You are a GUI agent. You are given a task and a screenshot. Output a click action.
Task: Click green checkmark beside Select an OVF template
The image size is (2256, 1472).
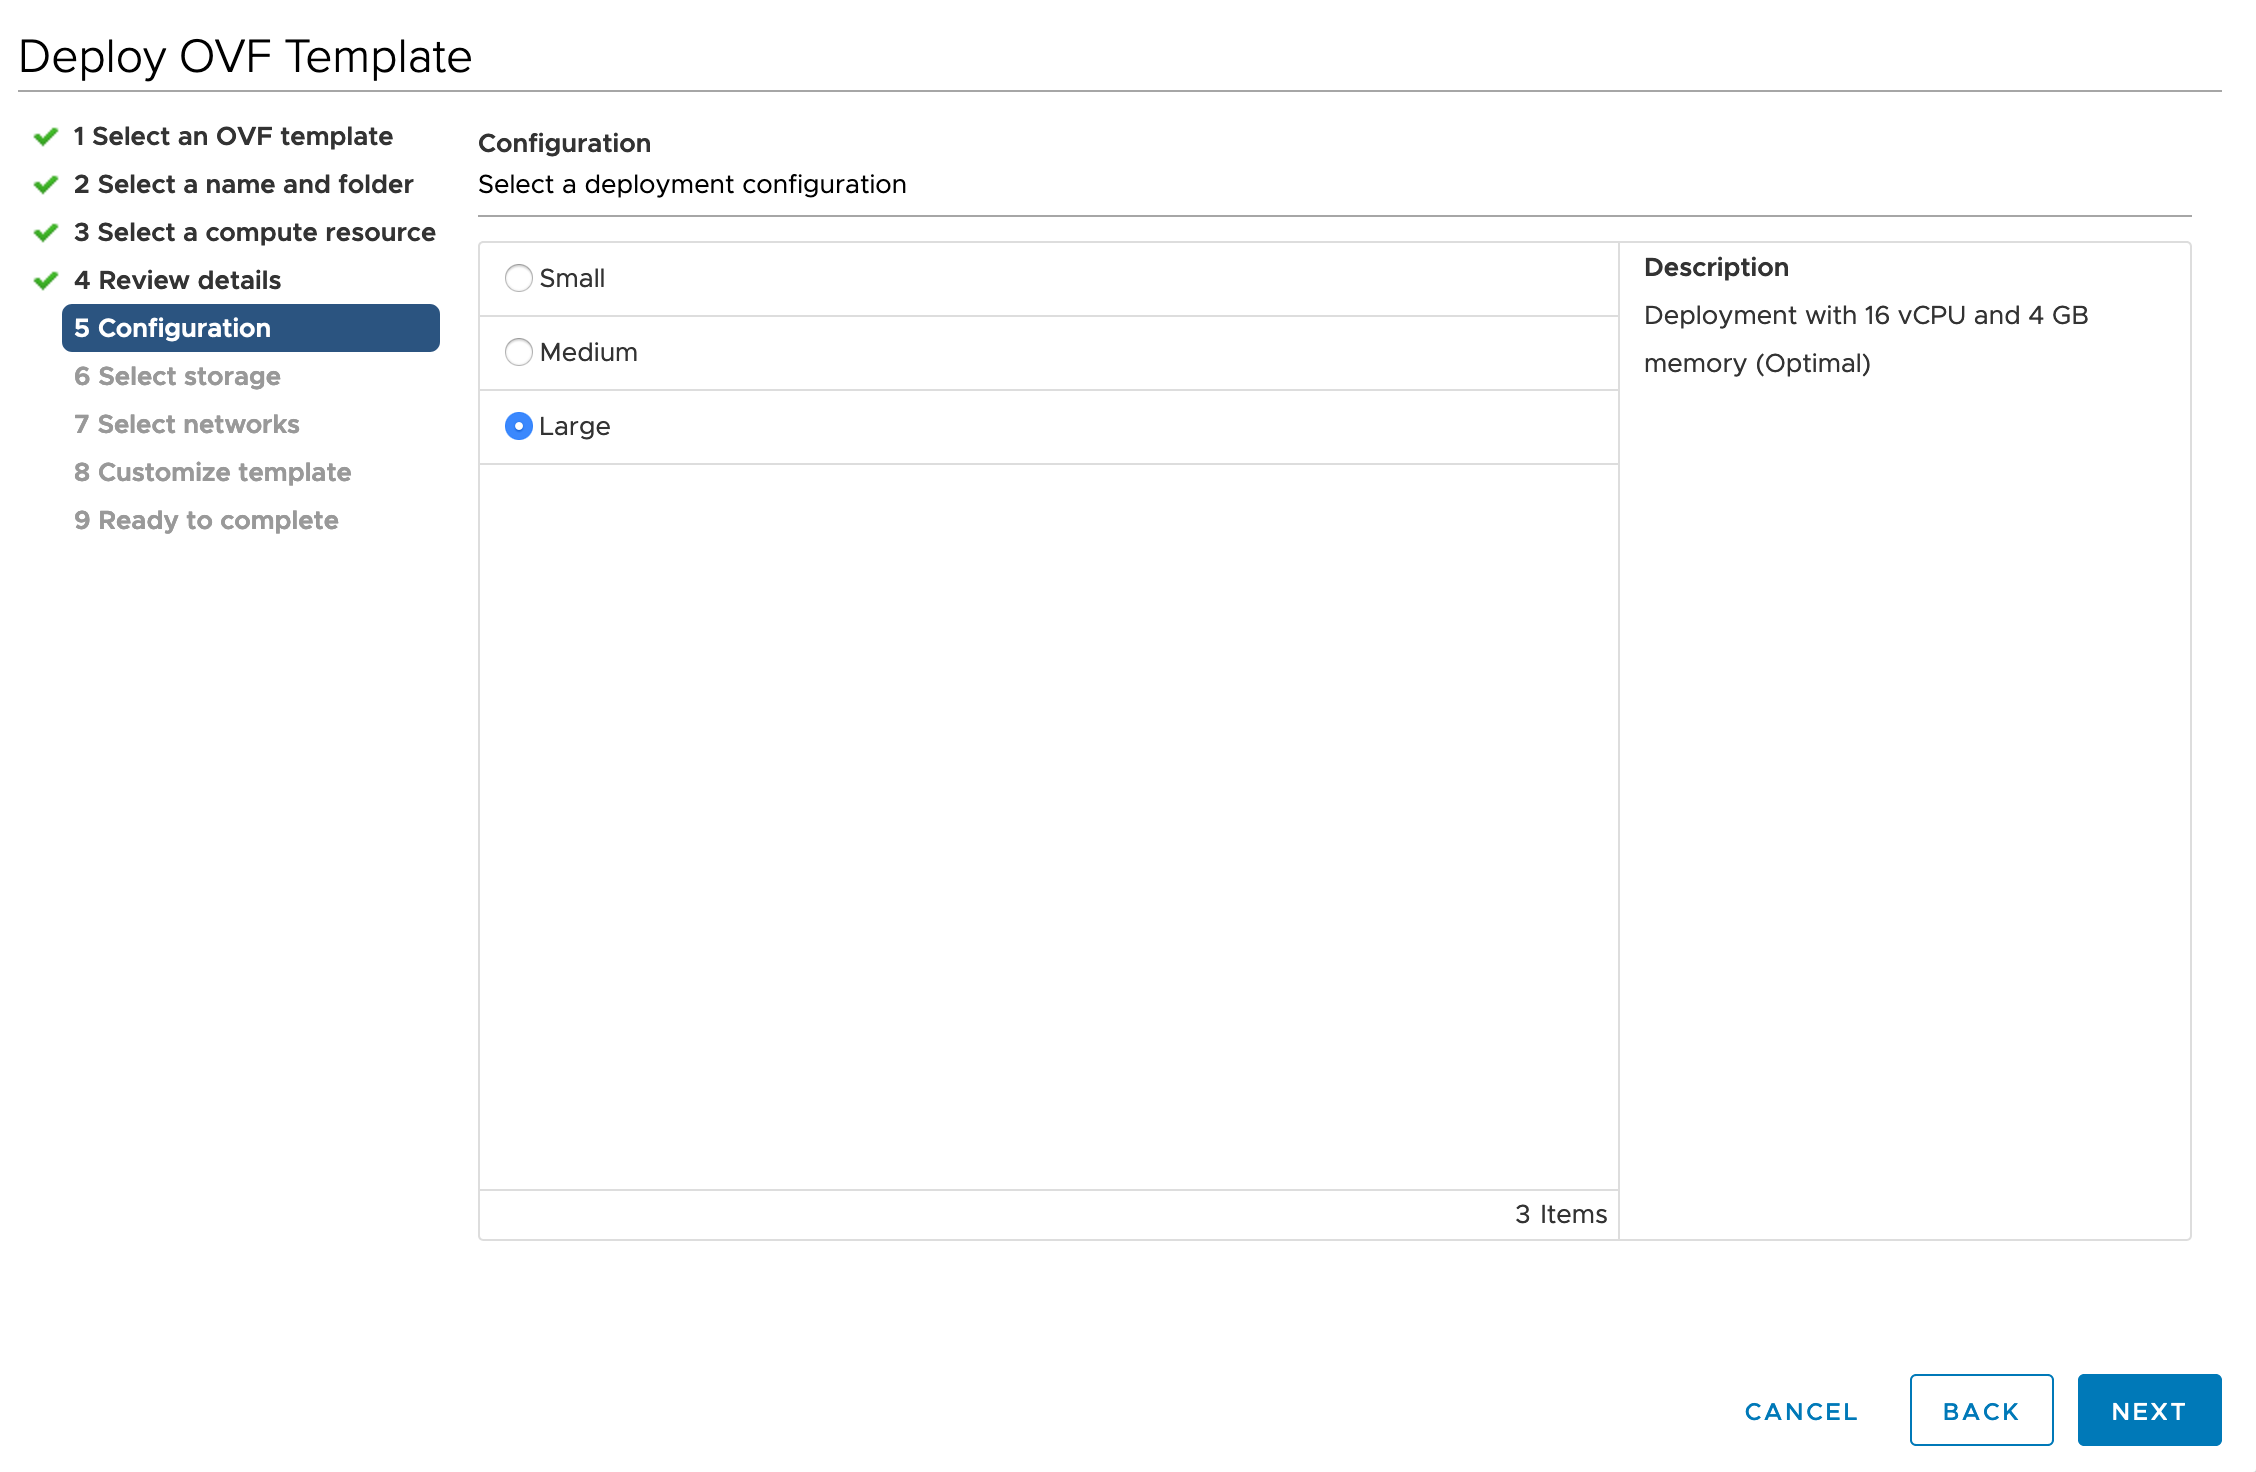[46, 137]
